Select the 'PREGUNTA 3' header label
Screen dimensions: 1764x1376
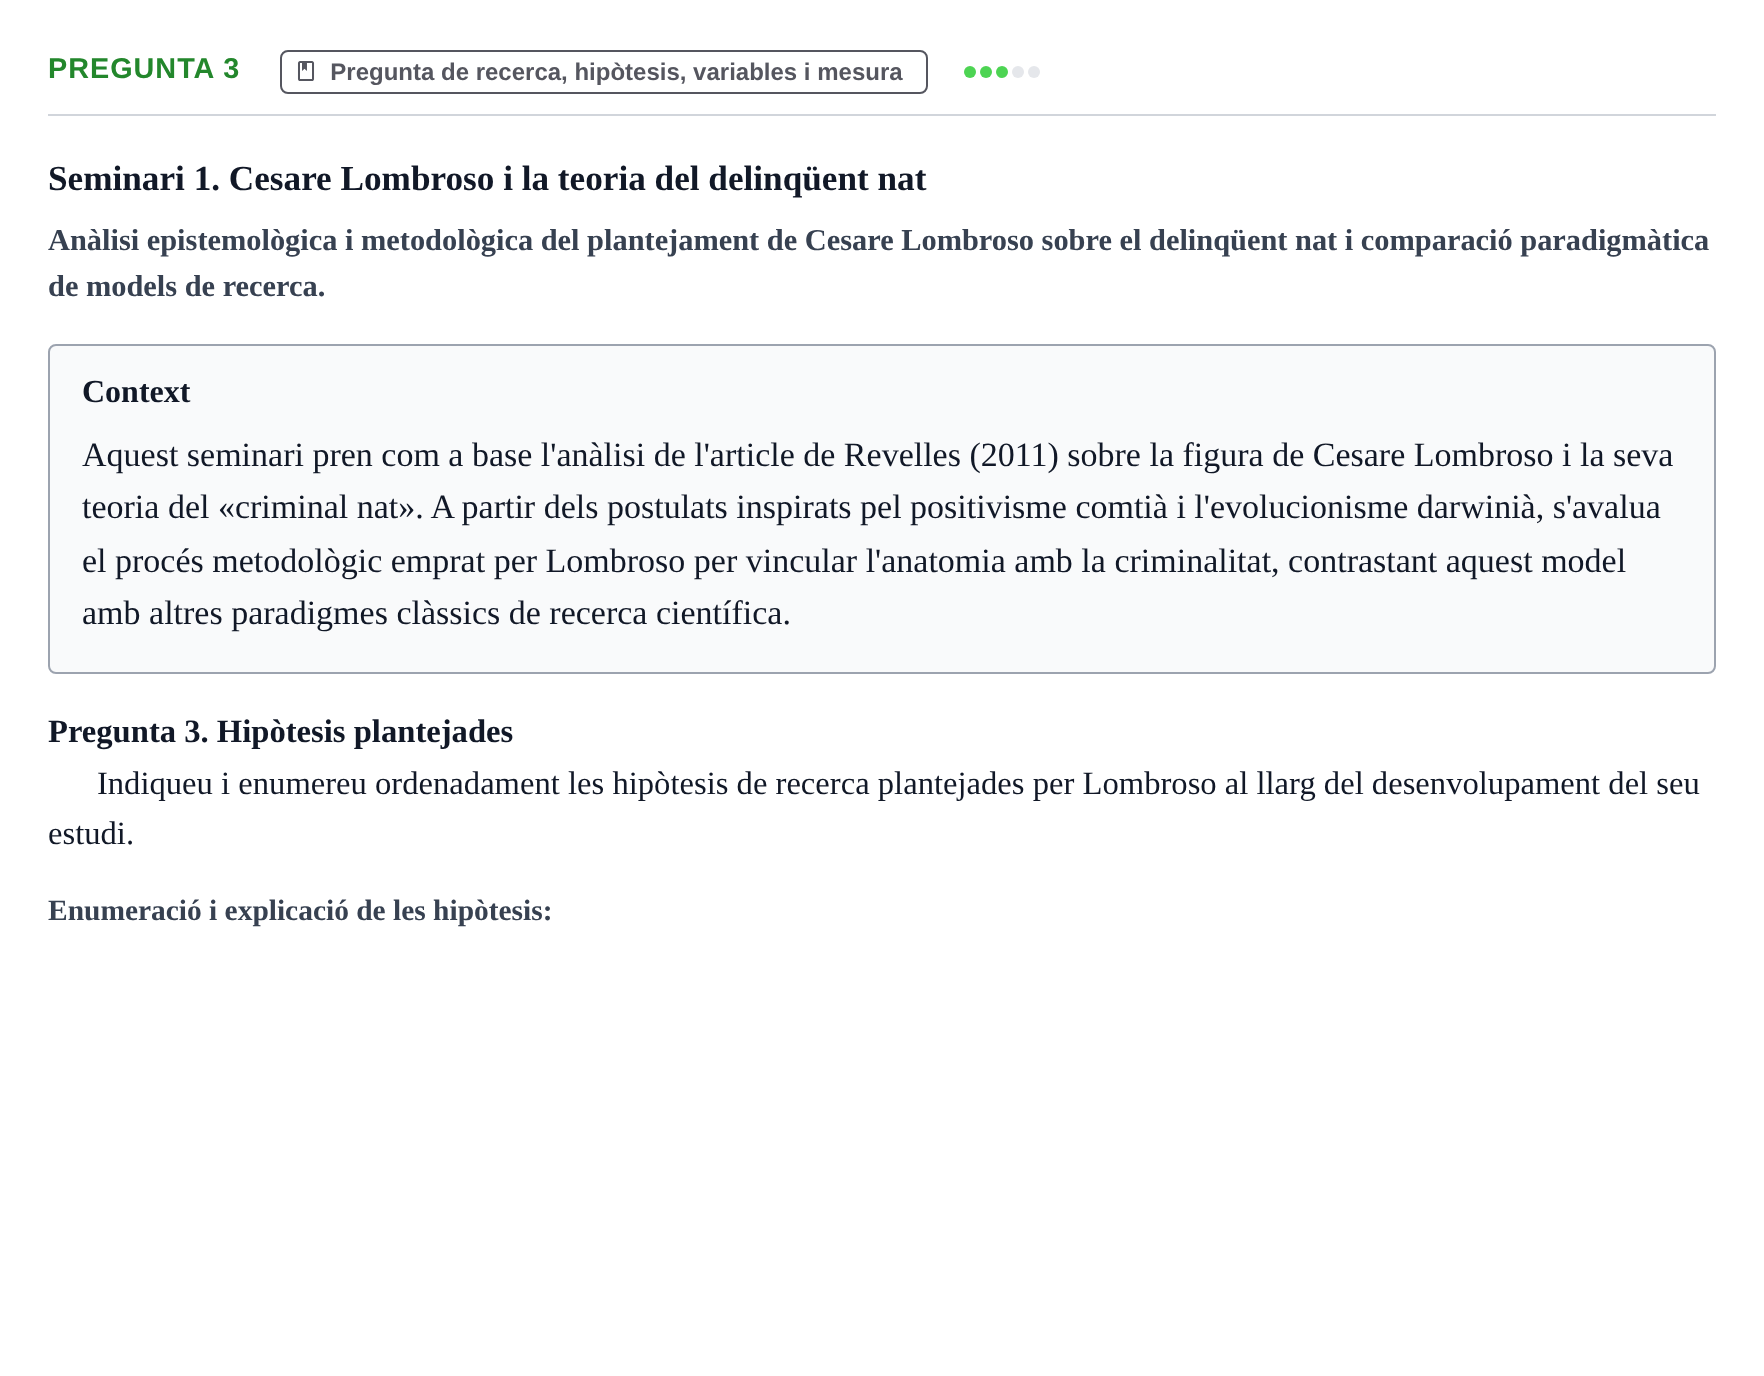(x=144, y=69)
